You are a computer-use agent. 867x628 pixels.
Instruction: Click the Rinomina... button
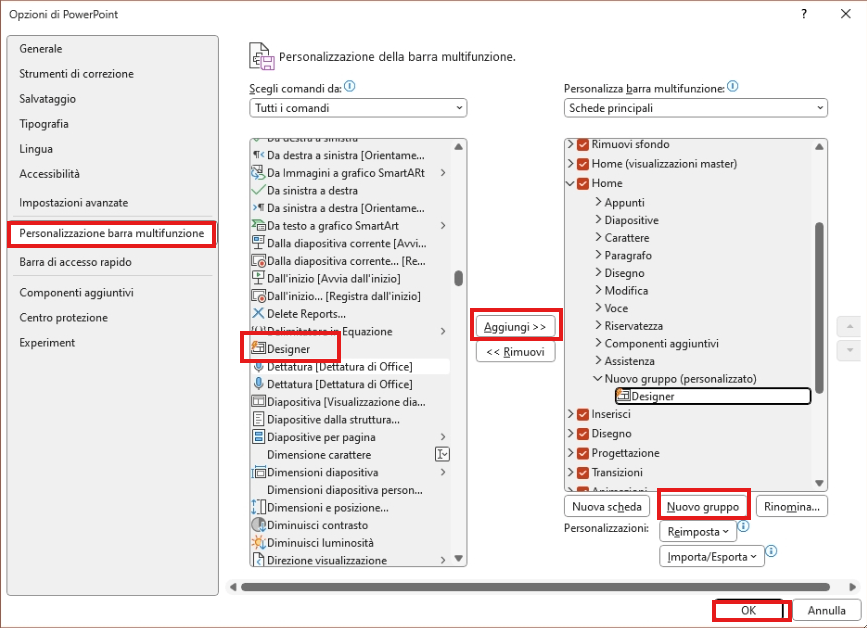(x=791, y=506)
